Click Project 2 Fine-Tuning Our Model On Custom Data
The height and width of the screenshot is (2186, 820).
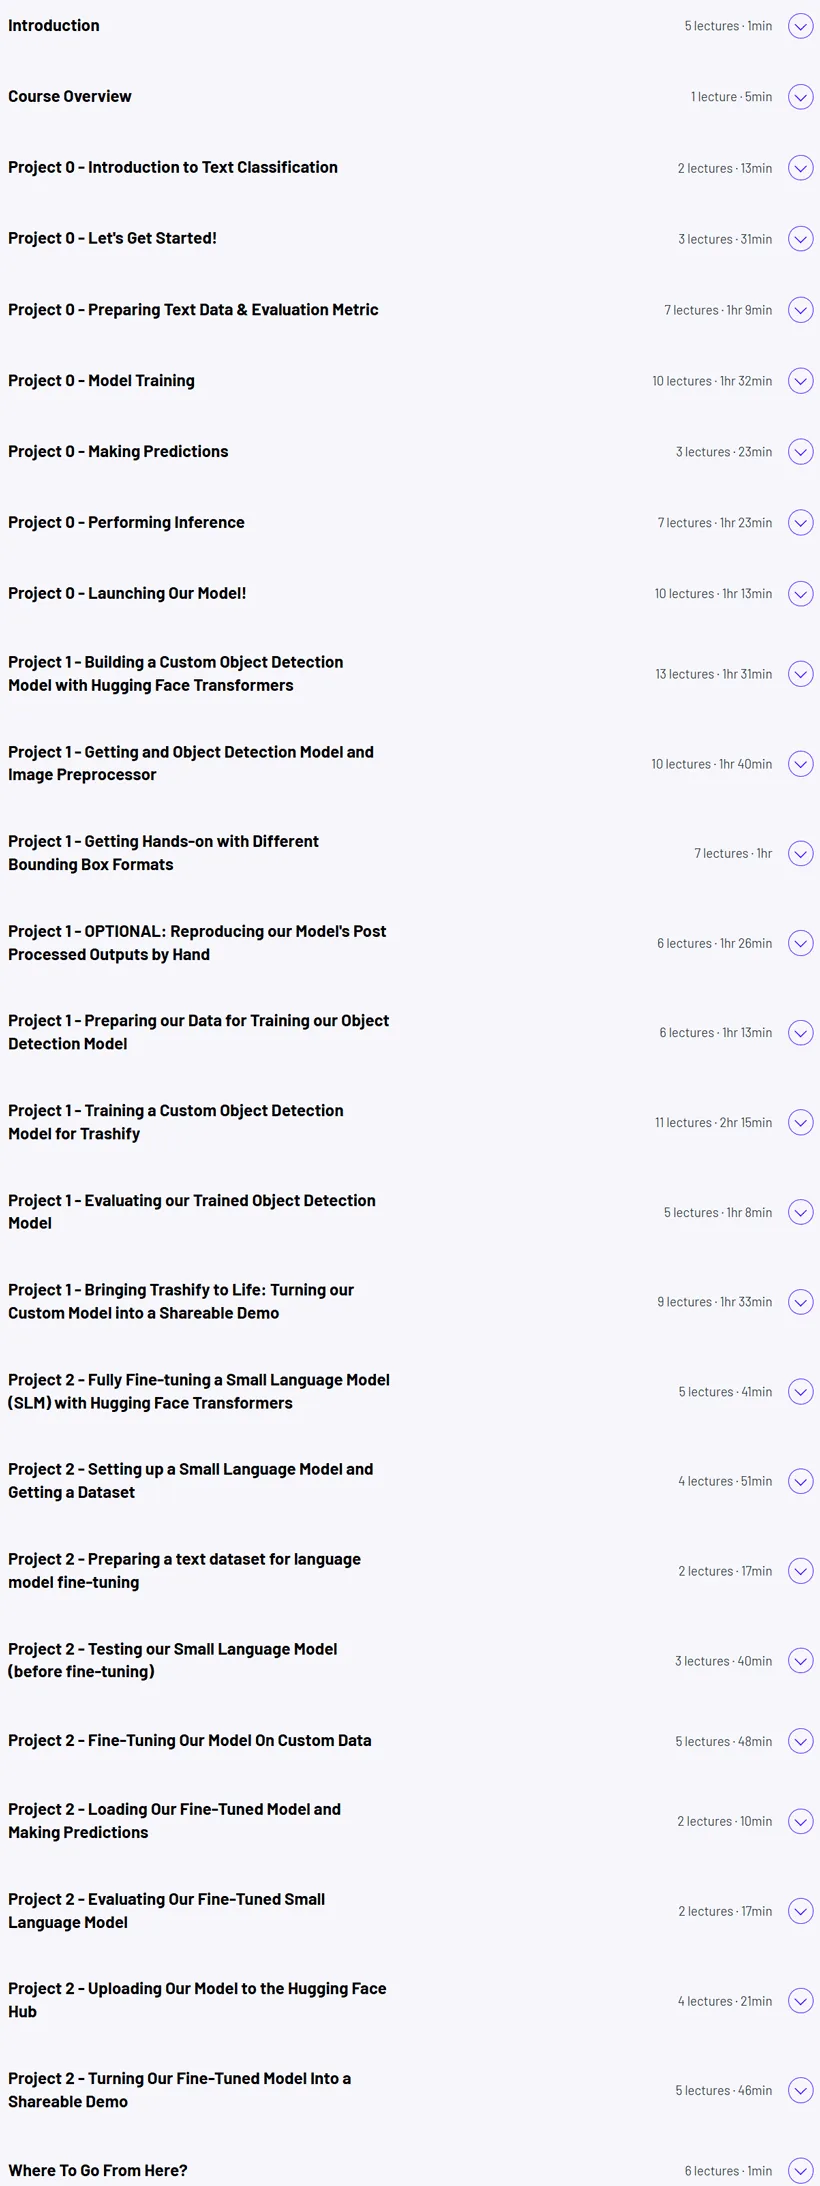tap(190, 1741)
